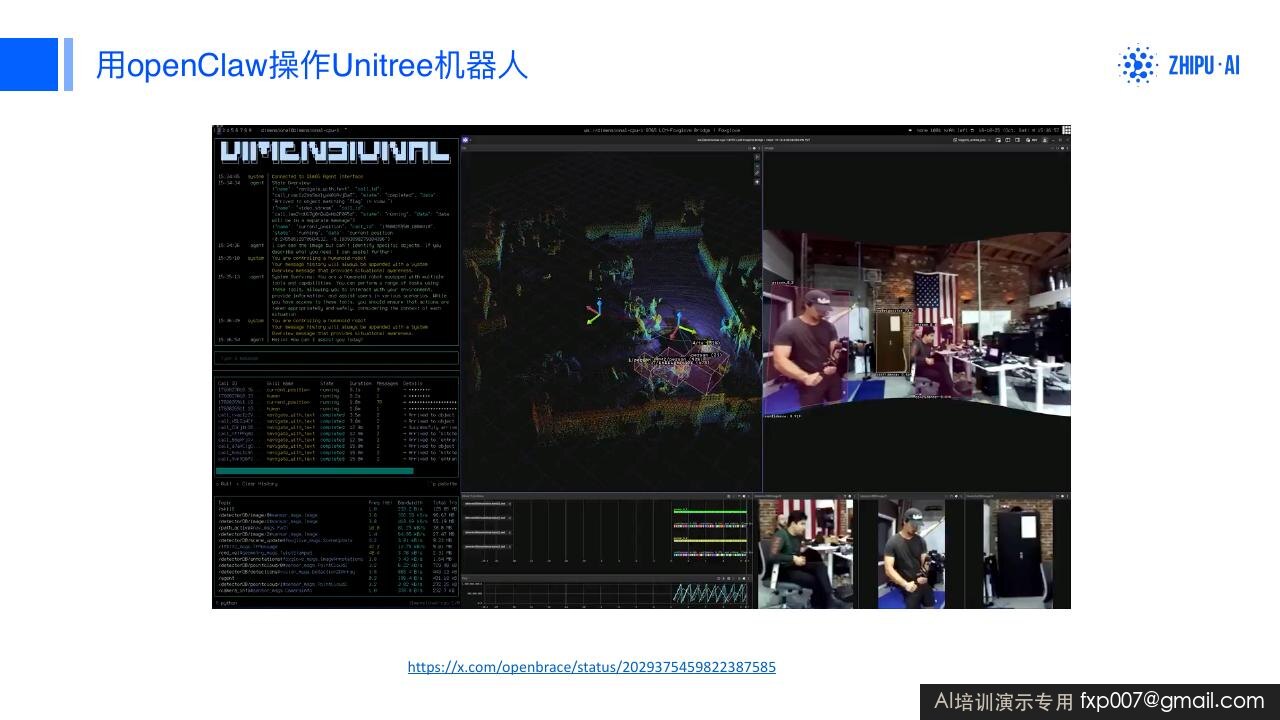Click the large wide-angle camera image panel
Screen dimensions: 1280x720
(x=916, y=325)
